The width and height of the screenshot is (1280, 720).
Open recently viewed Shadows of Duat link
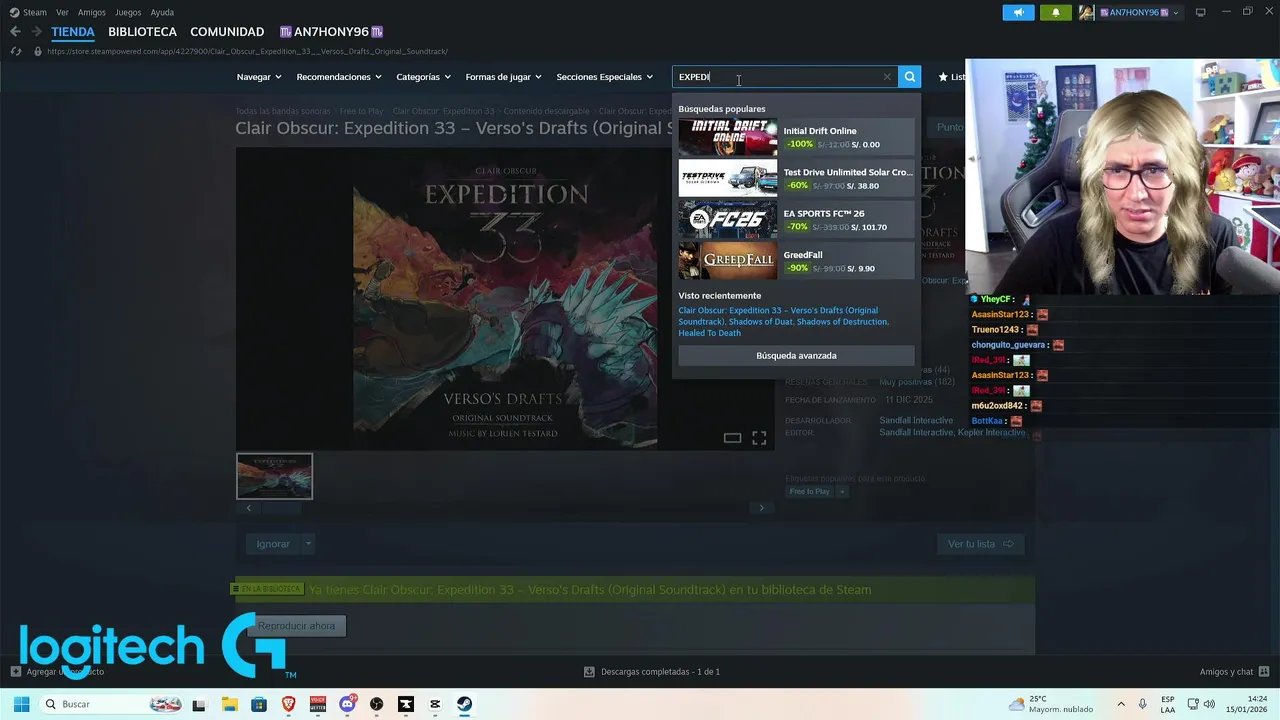(x=759, y=322)
